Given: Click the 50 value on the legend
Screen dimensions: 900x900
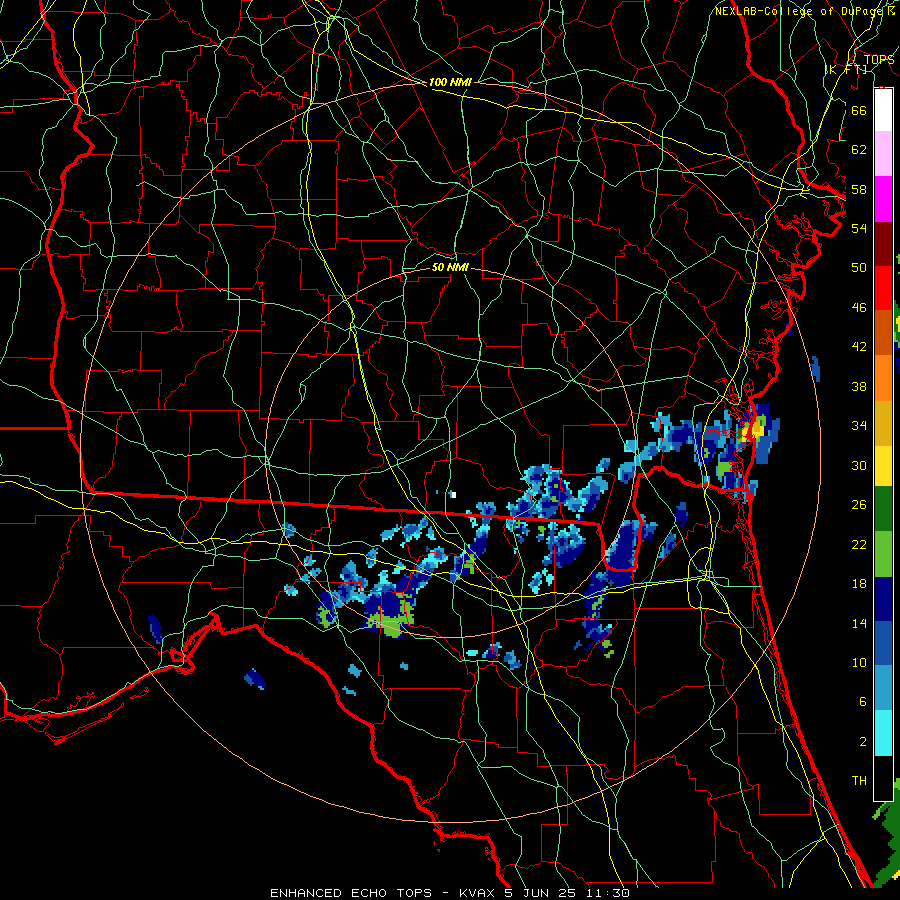Looking at the screenshot, I should pyautogui.click(x=859, y=268).
